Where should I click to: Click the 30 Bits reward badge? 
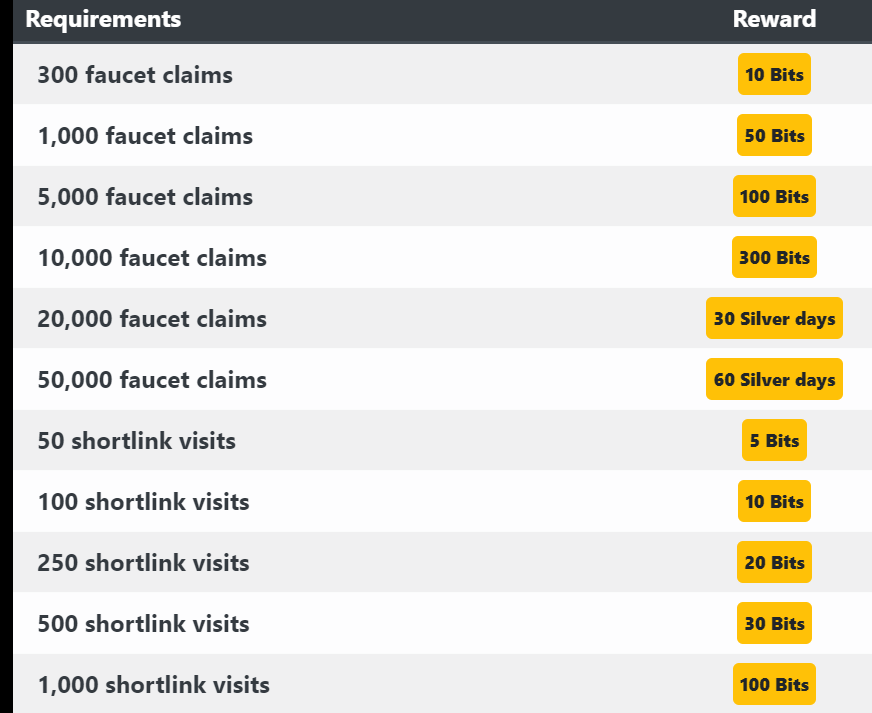click(774, 623)
